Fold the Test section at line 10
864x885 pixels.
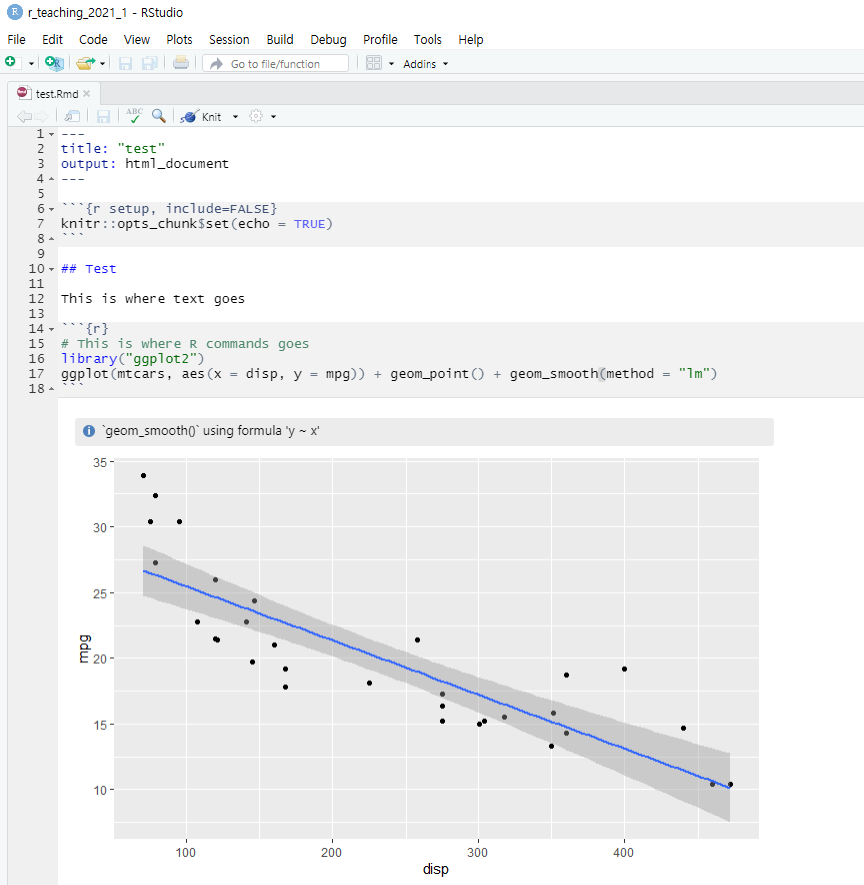pos(51,269)
